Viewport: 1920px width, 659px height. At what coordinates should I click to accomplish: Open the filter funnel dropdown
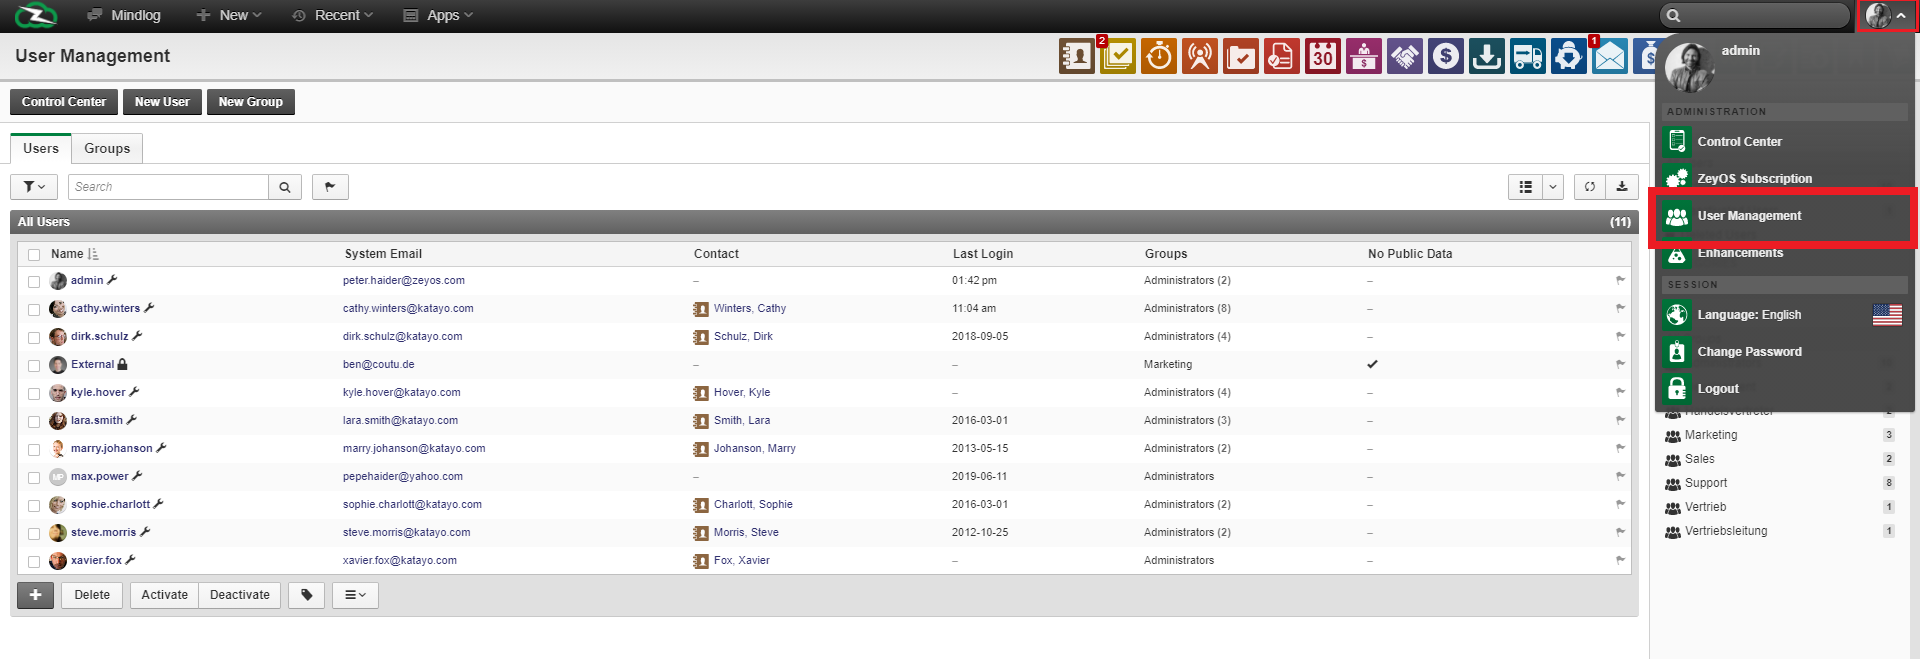[x=34, y=187]
